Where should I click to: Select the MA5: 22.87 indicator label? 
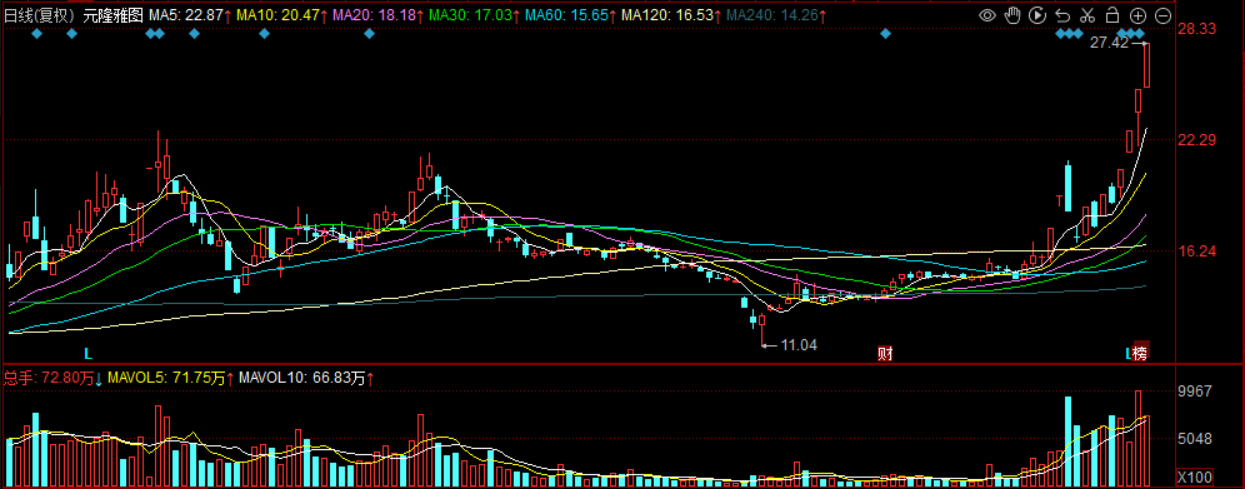coord(191,16)
